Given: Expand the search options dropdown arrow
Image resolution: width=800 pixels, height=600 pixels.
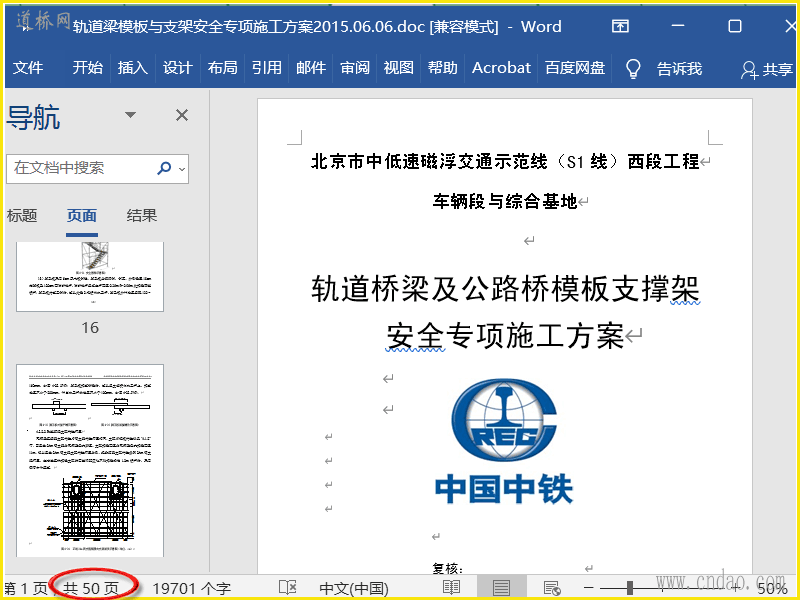Looking at the screenshot, I should pos(182,168).
